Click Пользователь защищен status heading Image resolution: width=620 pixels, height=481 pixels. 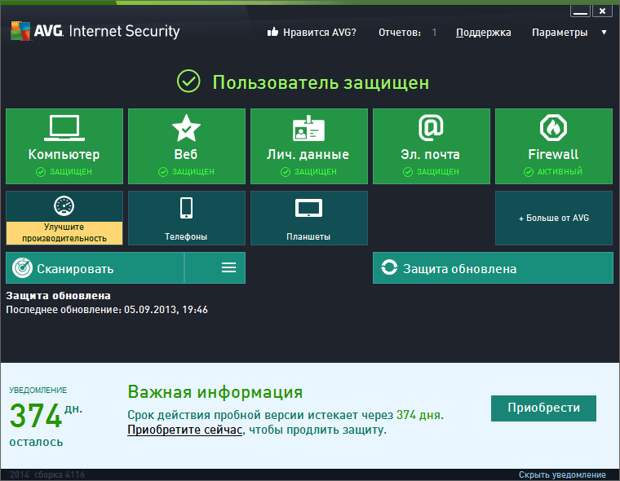(x=321, y=82)
